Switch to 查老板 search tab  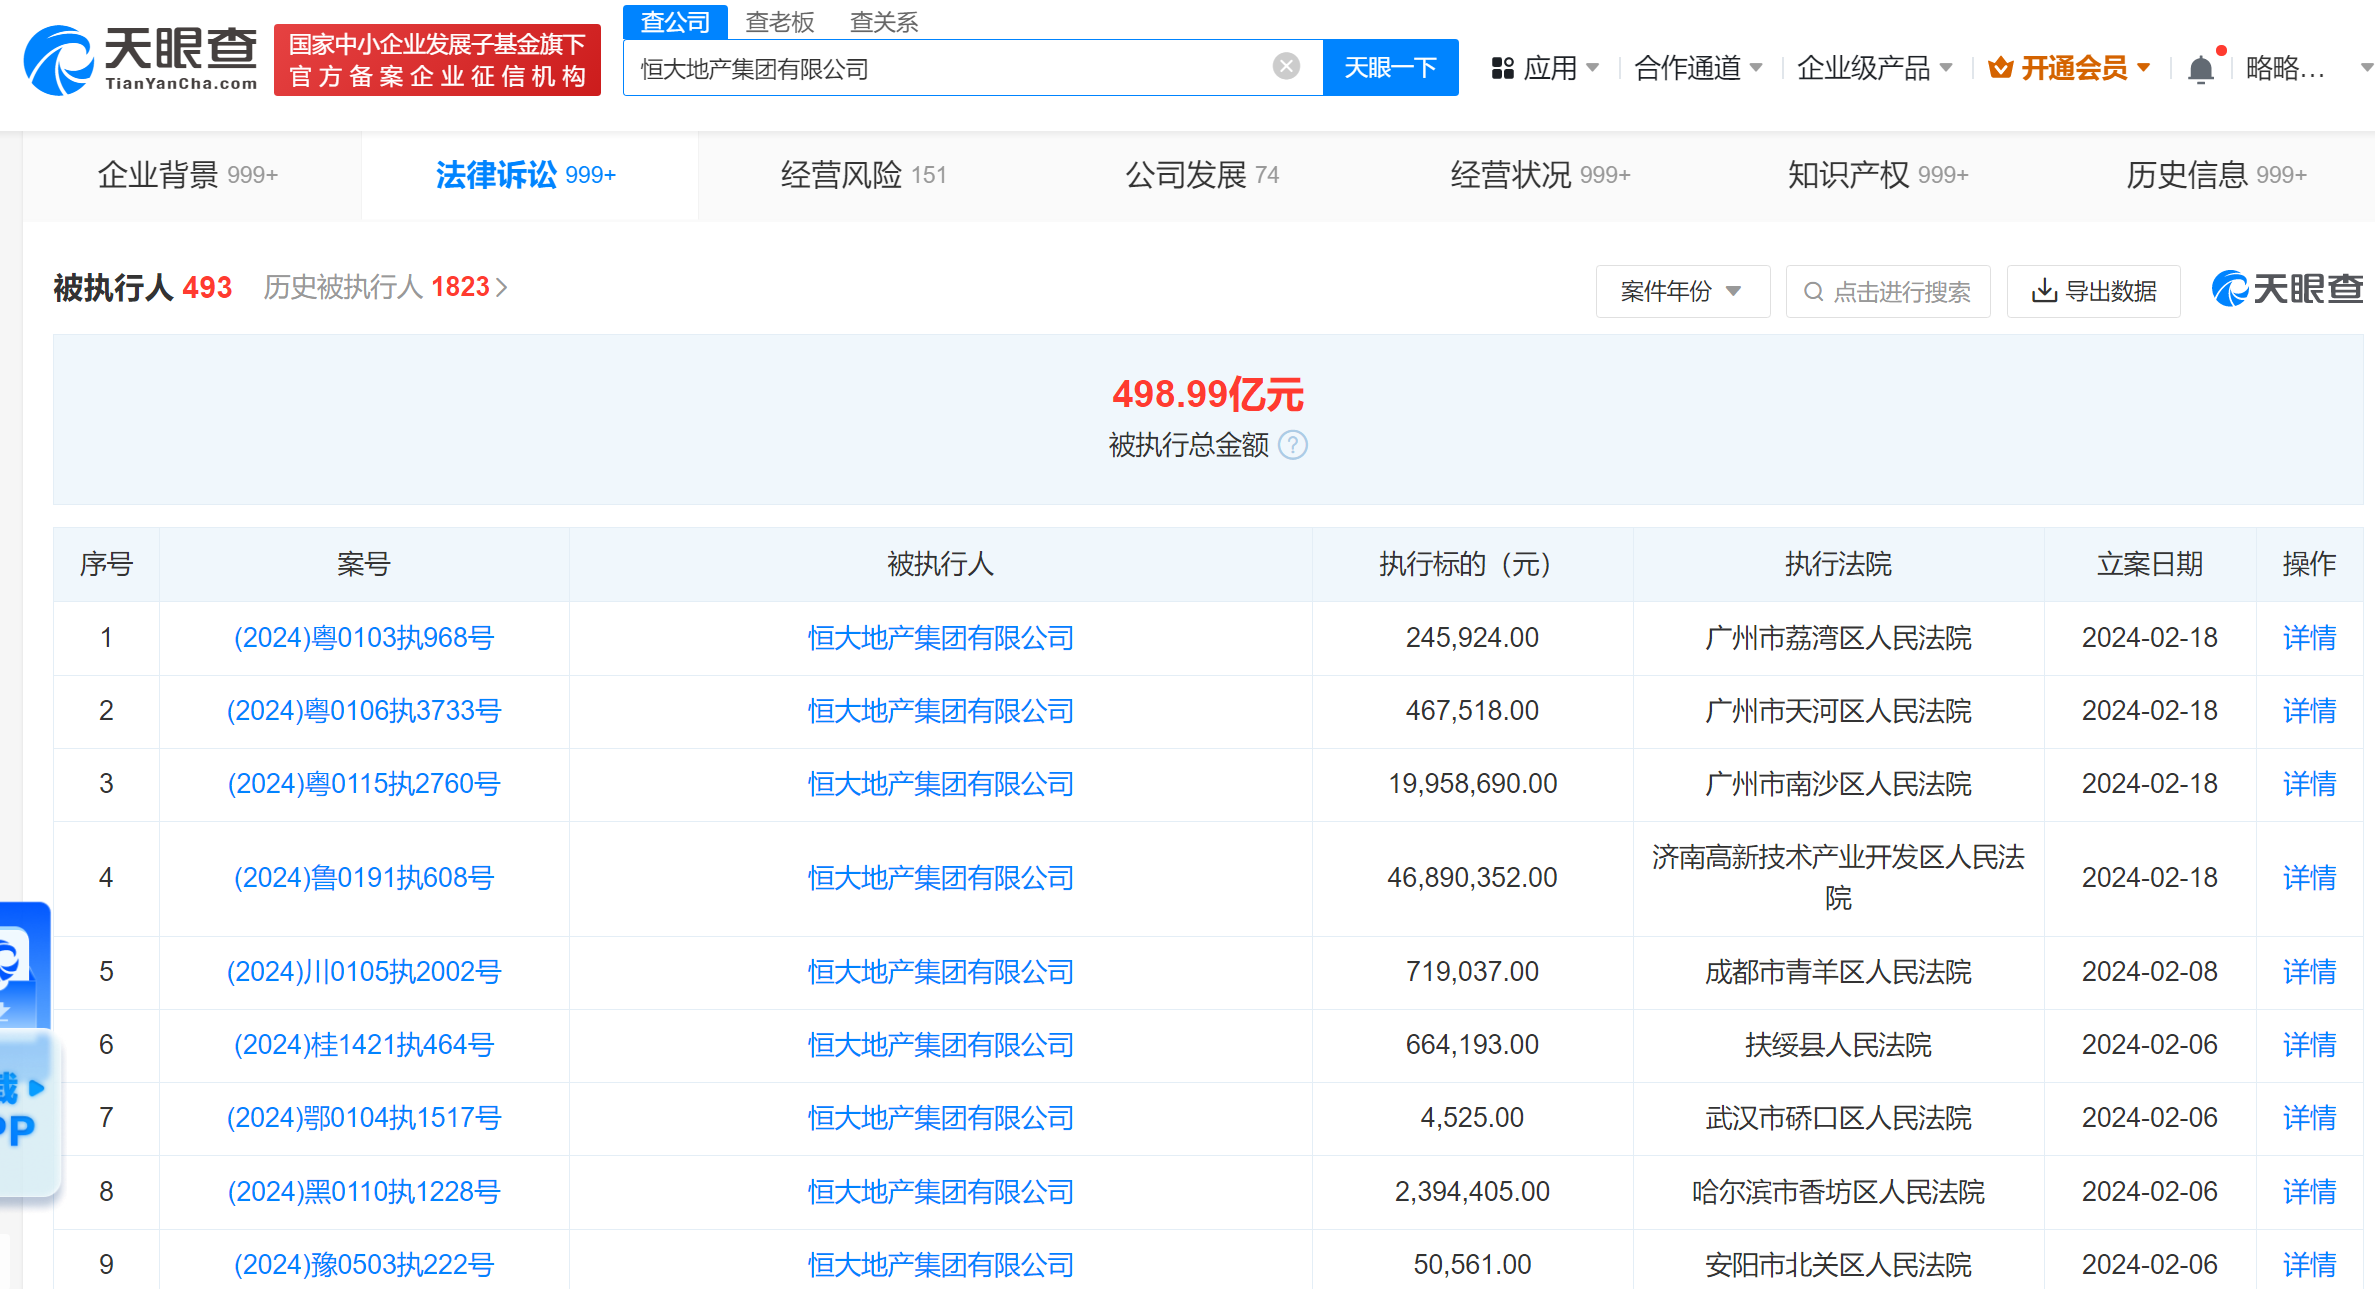pos(780,22)
